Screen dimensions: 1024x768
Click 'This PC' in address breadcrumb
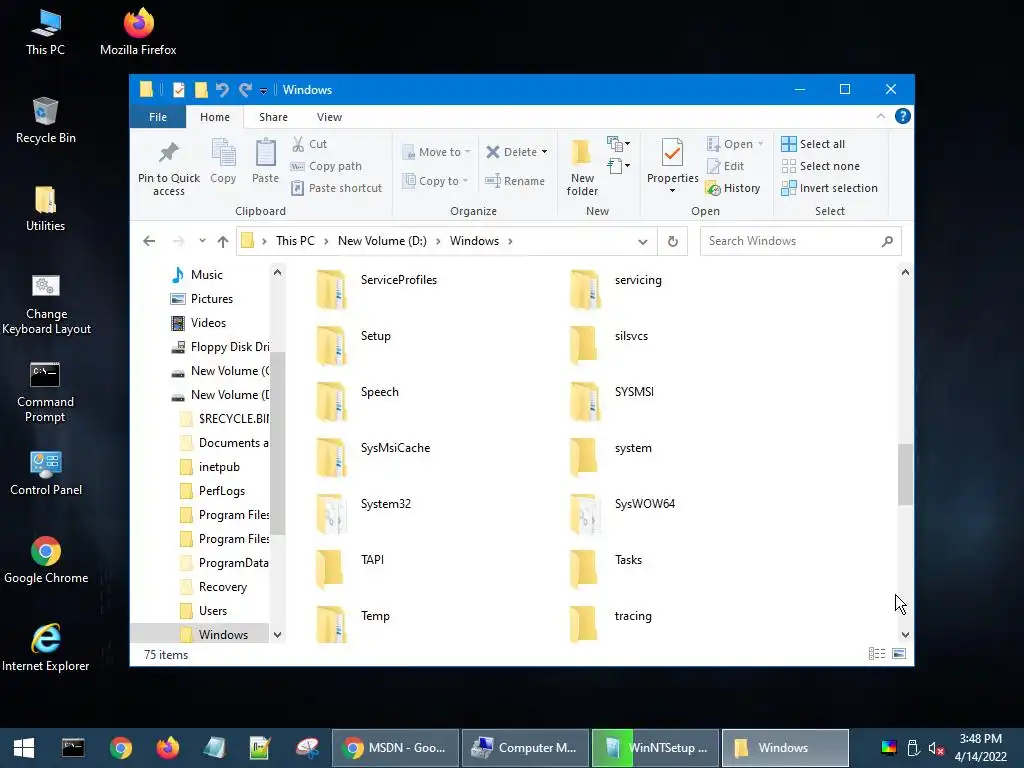[x=295, y=241]
